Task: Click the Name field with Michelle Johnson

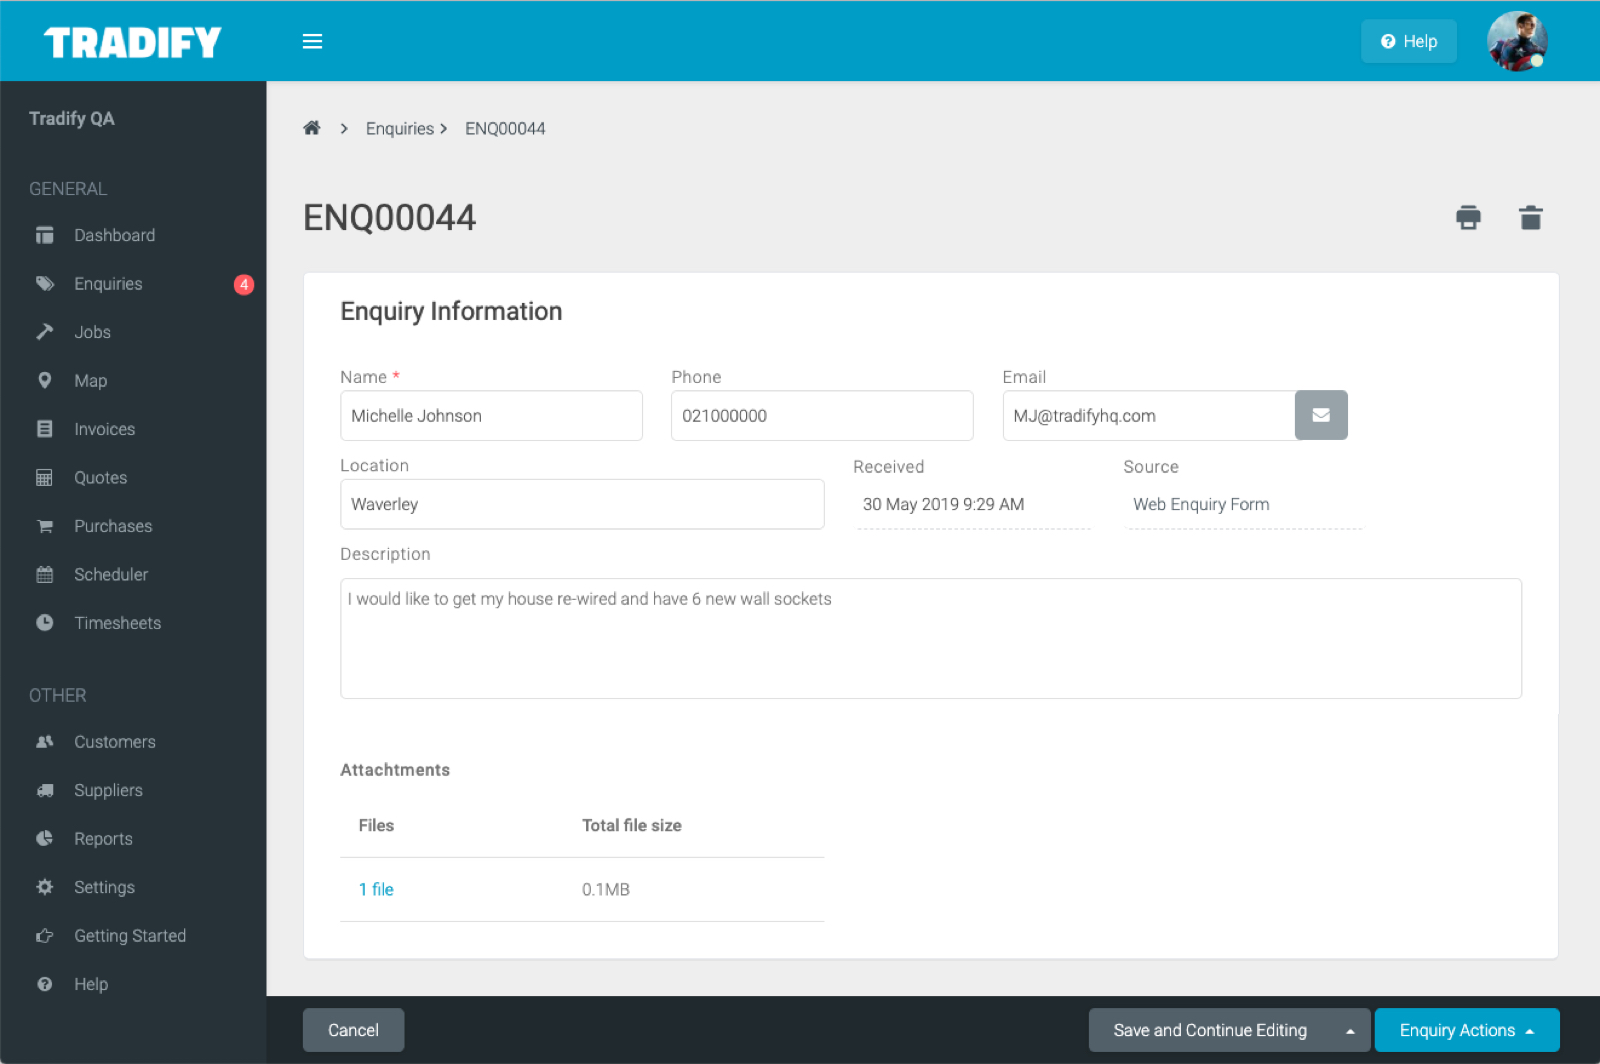Action: click(491, 415)
